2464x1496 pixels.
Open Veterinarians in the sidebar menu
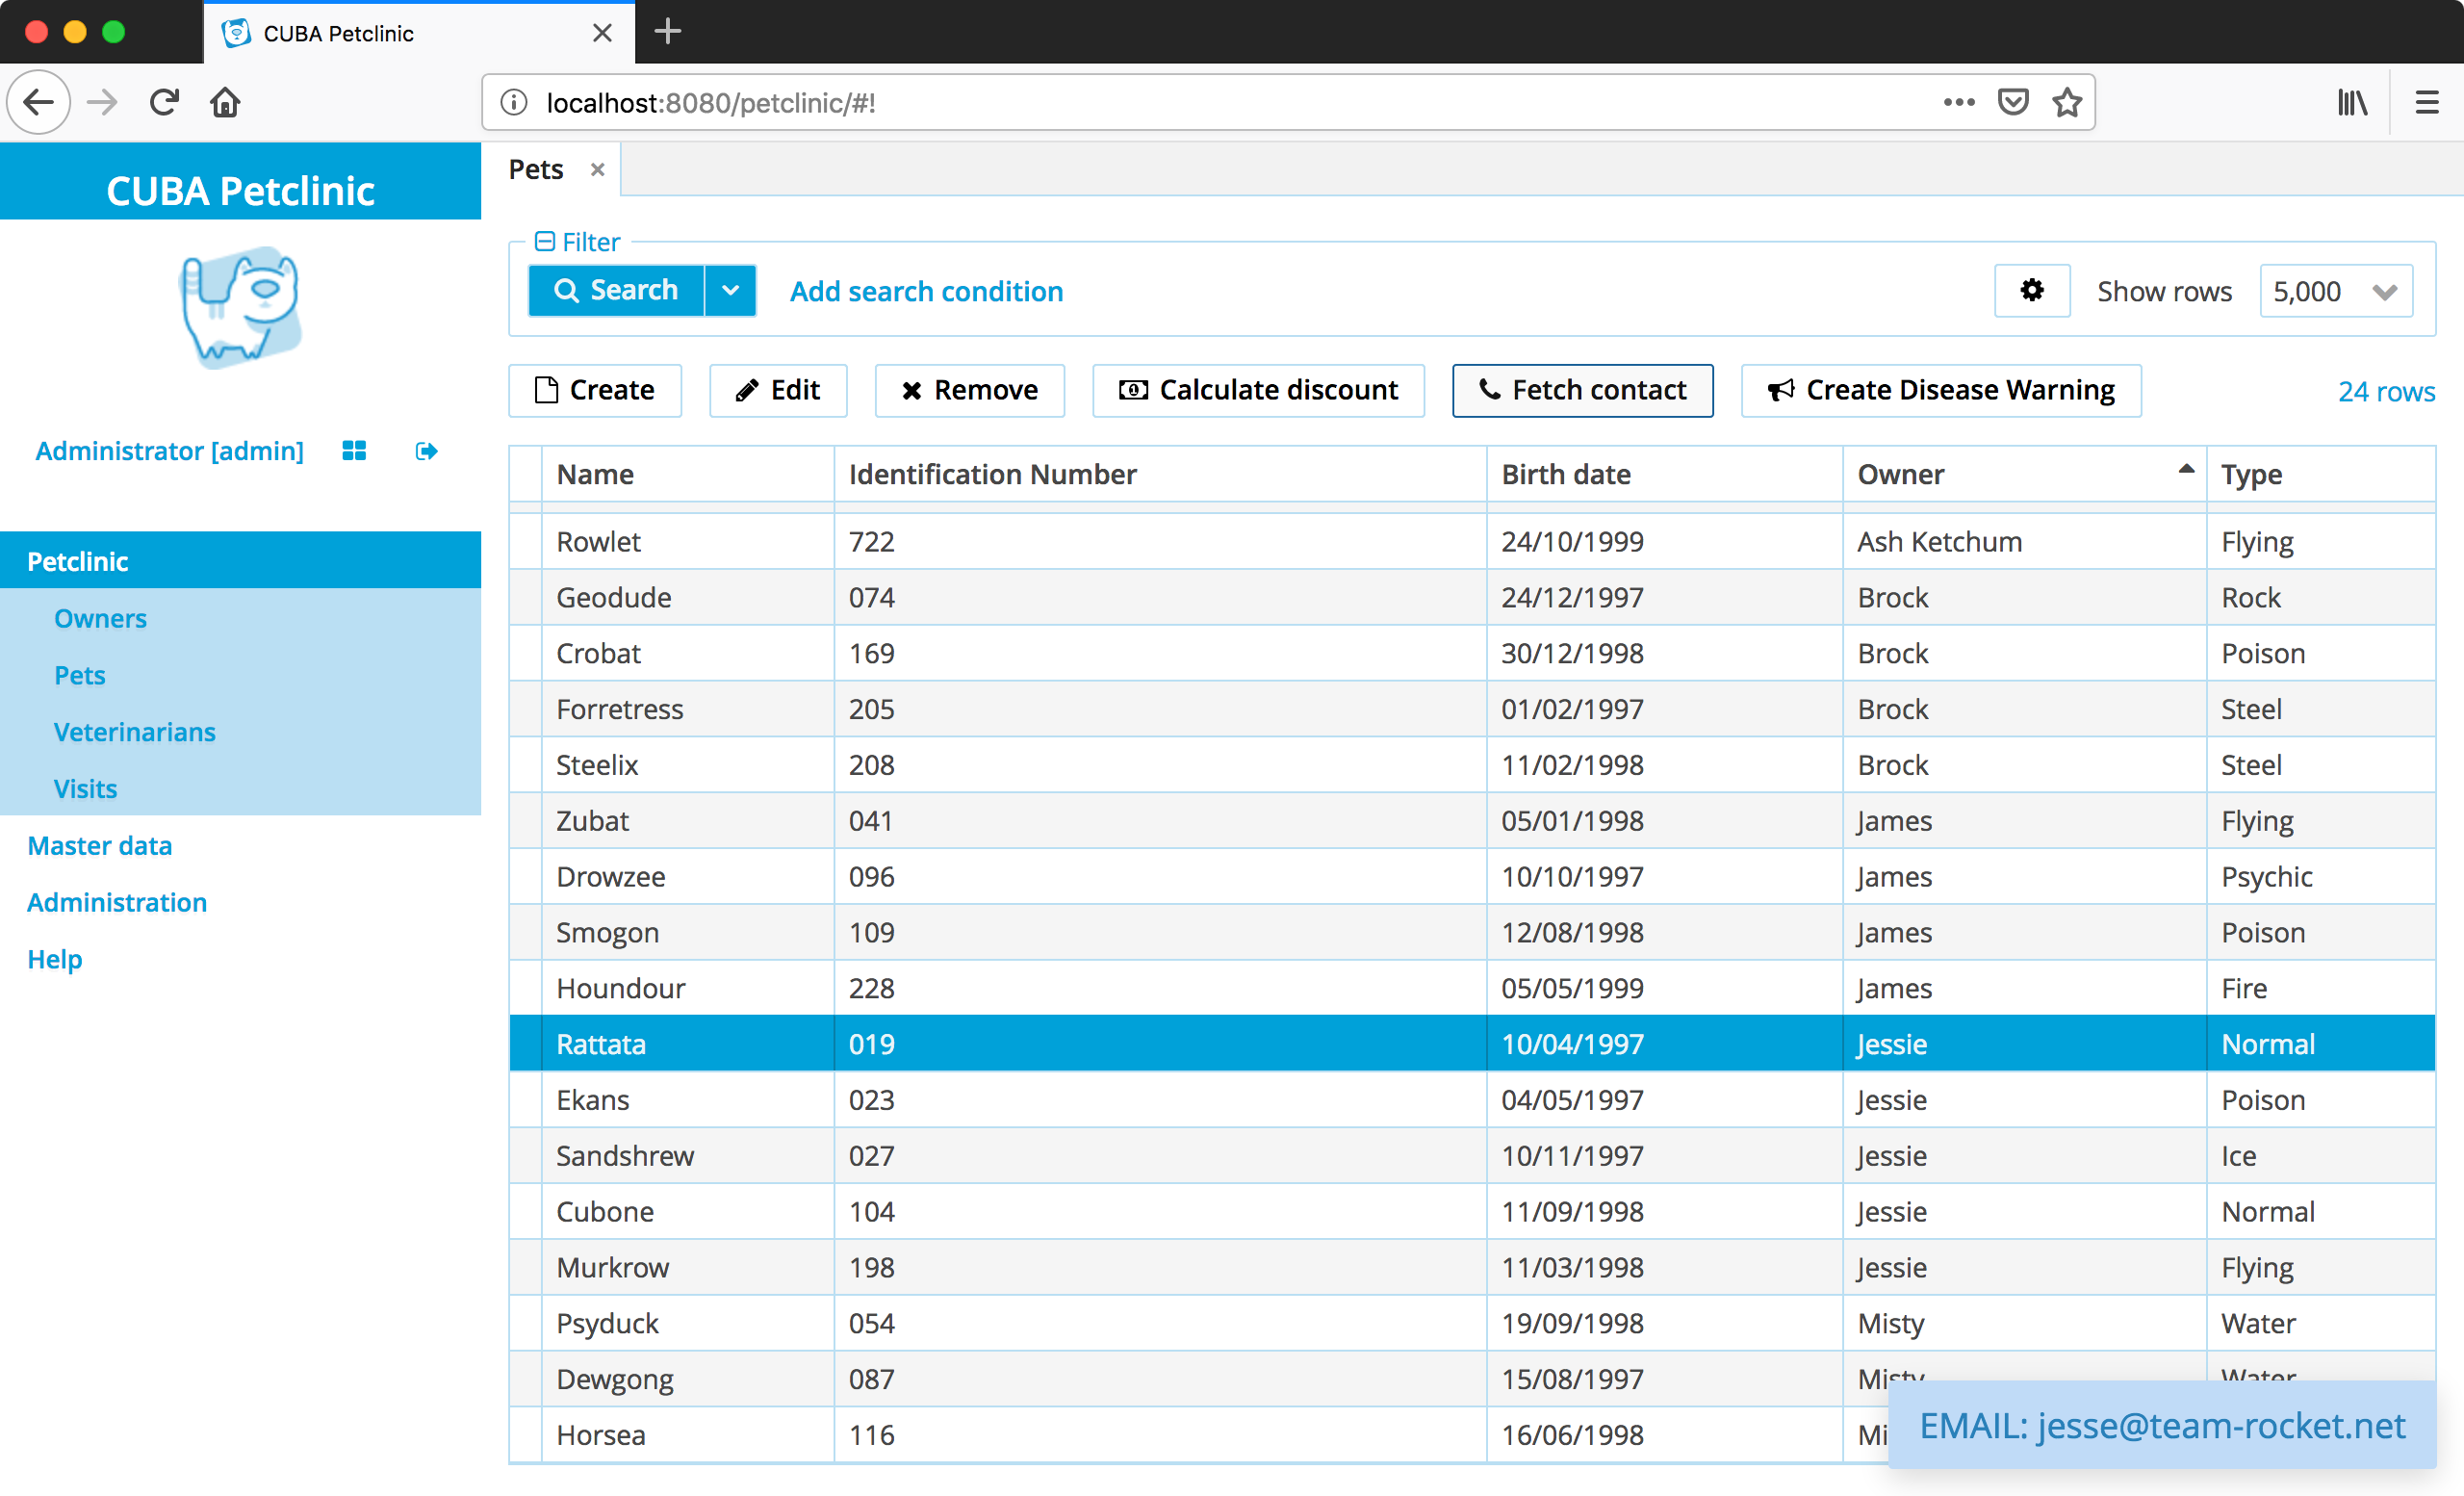135,732
